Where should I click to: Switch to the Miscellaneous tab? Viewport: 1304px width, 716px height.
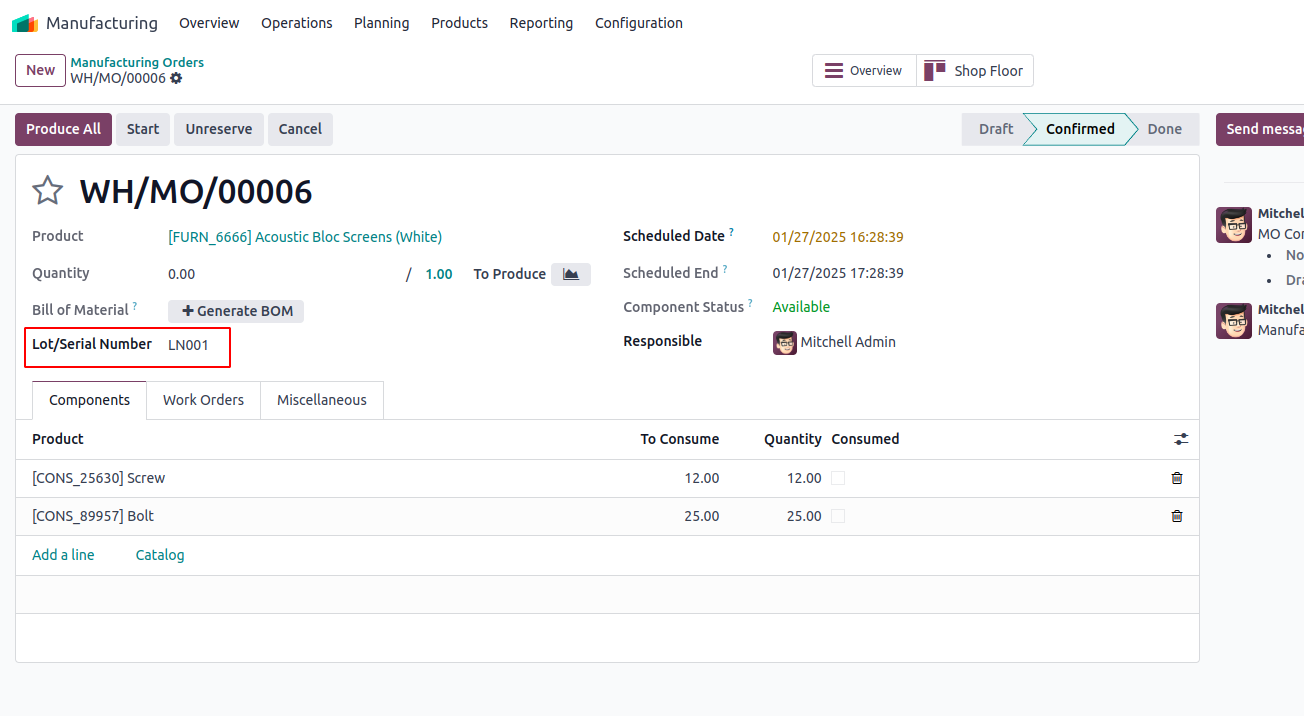pyautogui.click(x=322, y=400)
